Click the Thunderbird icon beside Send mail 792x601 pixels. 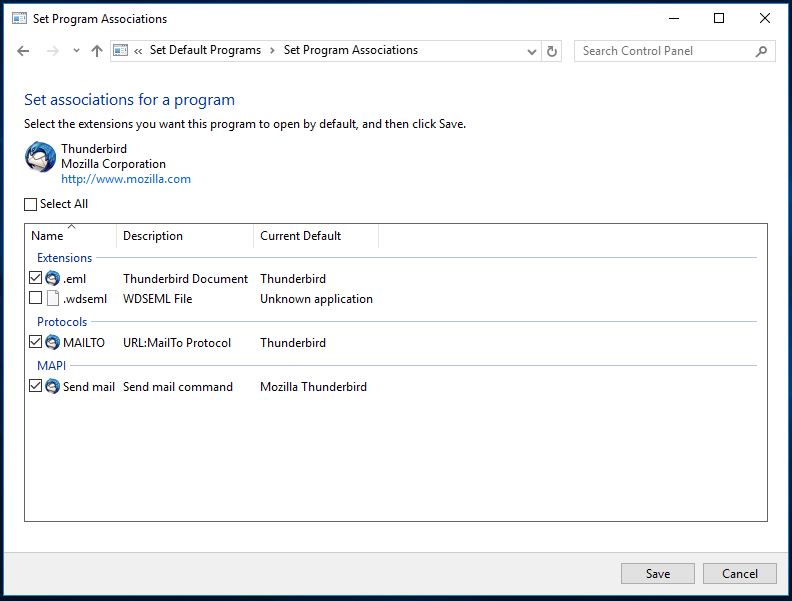click(x=53, y=386)
